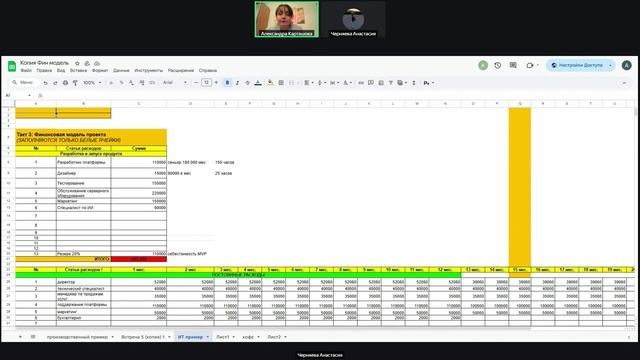
Task: Click the Настройки Доступа share button
Action: point(577,65)
